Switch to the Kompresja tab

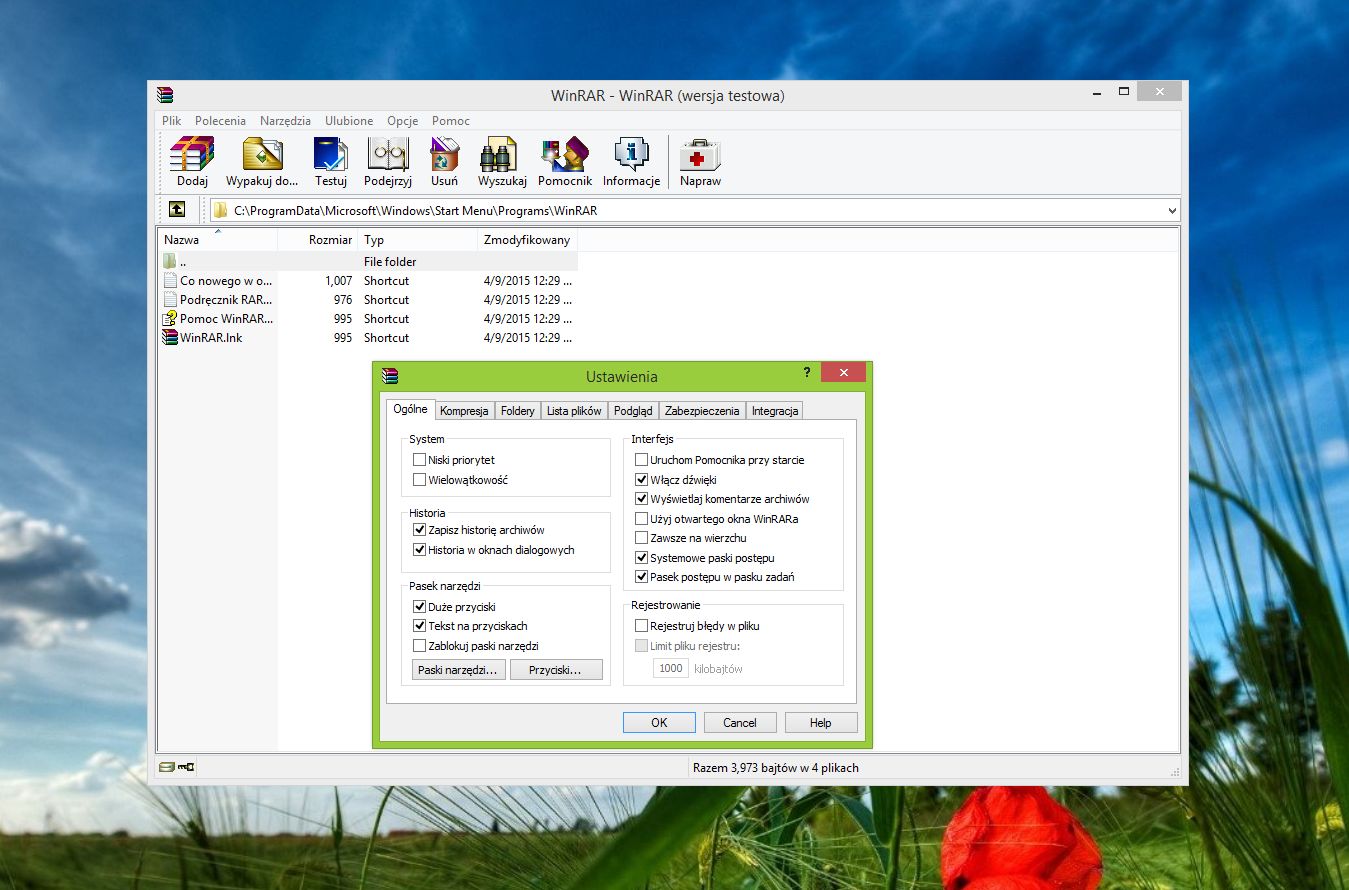tap(464, 411)
